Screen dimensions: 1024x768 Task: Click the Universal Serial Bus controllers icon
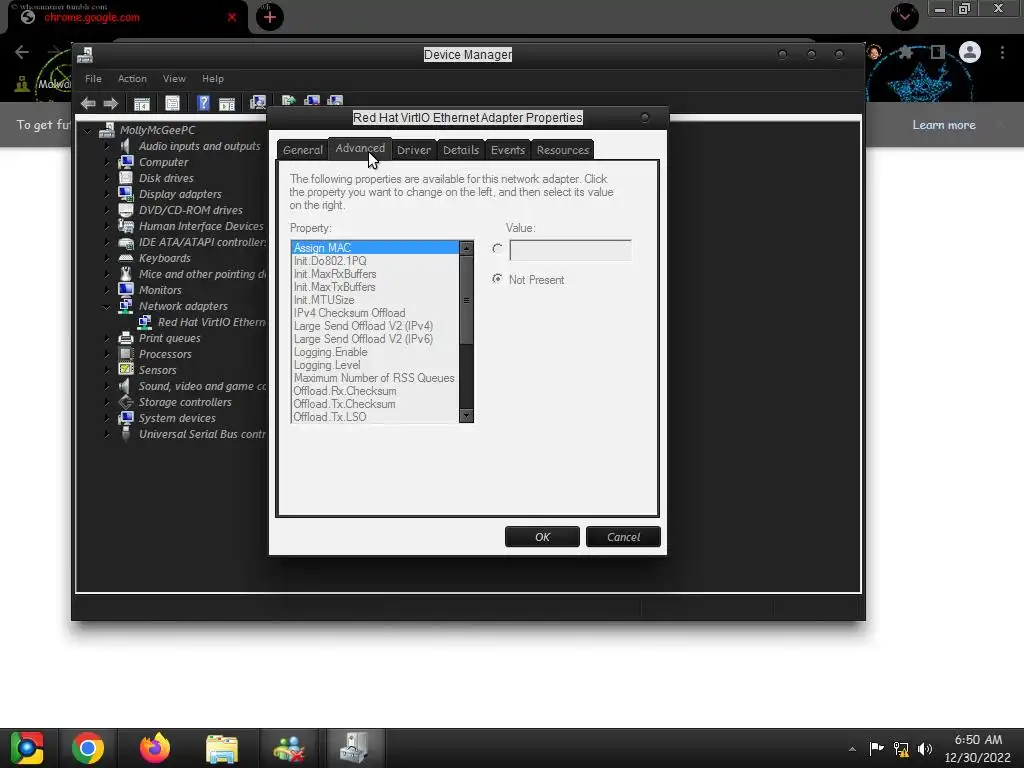(x=125, y=434)
